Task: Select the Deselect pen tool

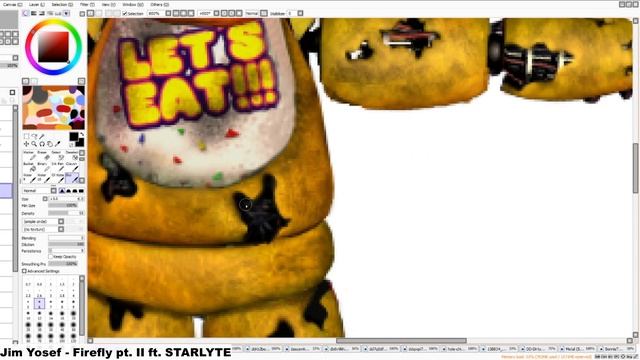Action: [72, 156]
